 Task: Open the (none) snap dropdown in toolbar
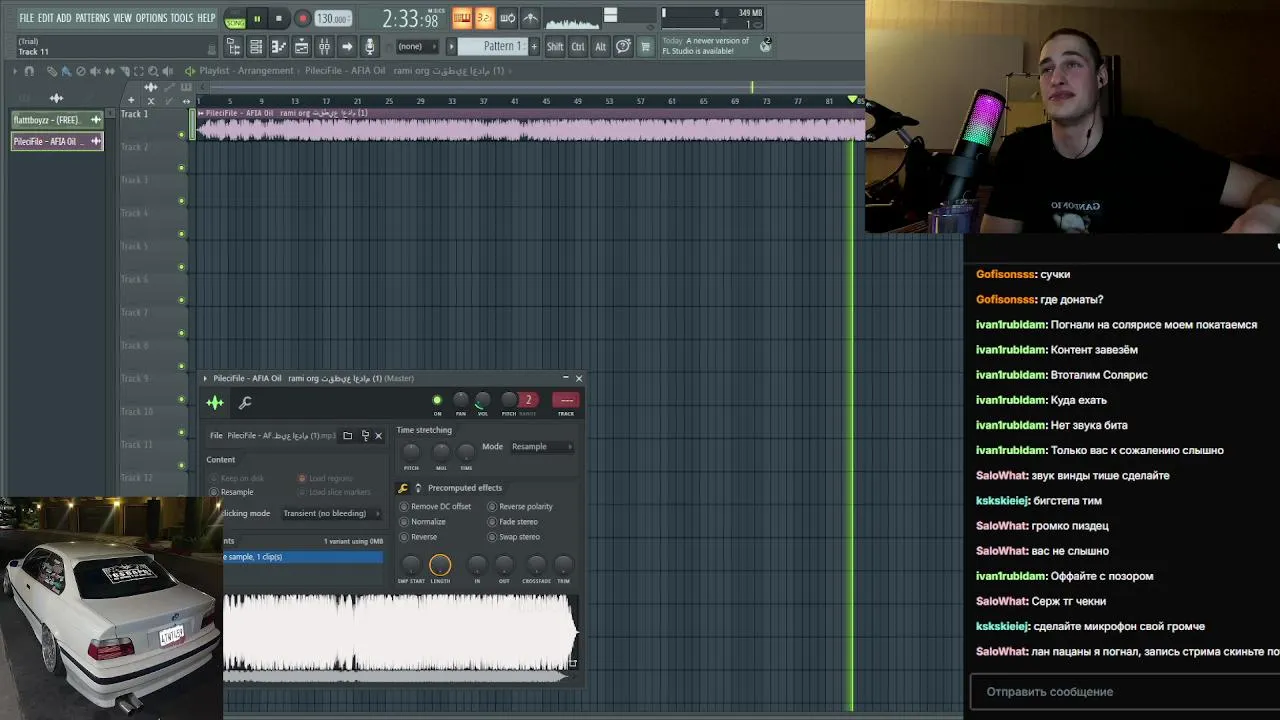(x=416, y=46)
